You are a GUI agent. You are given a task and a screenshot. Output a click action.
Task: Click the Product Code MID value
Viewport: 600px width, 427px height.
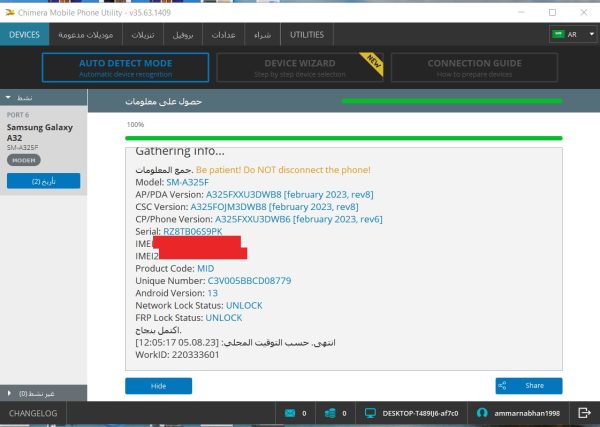point(205,268)
